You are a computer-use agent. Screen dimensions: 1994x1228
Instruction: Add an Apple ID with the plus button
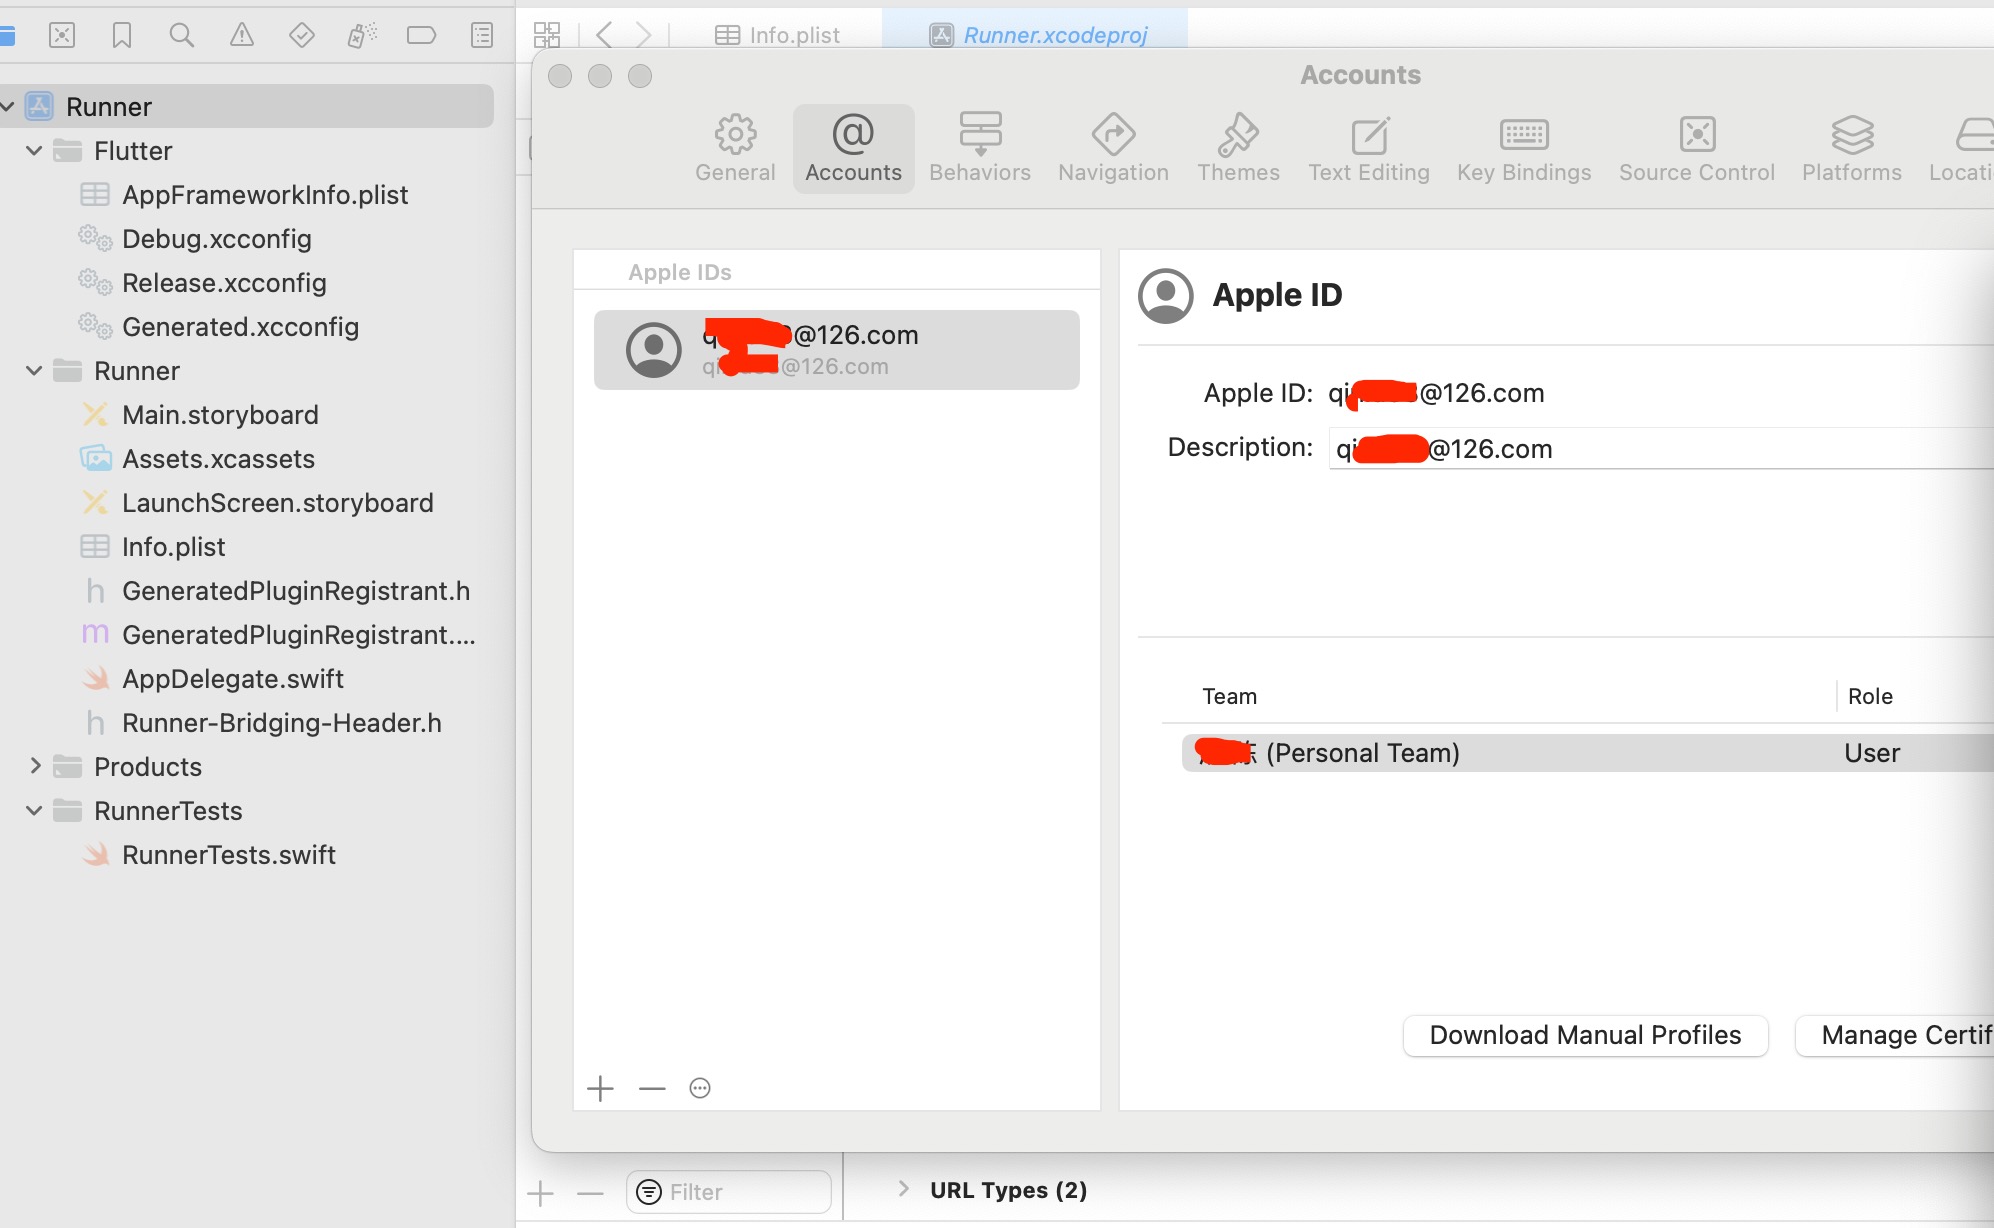(x=600, y=1088)
